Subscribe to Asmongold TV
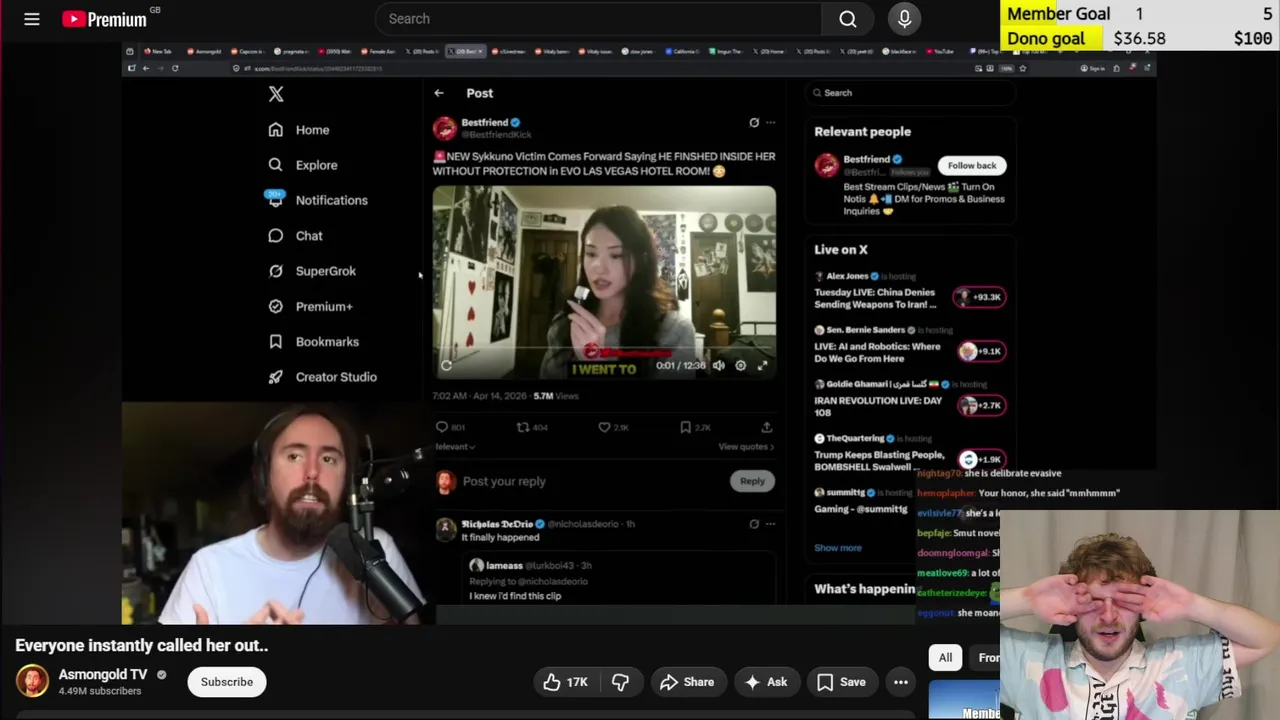Viewport: 1280px width, 720px height. 227,682
